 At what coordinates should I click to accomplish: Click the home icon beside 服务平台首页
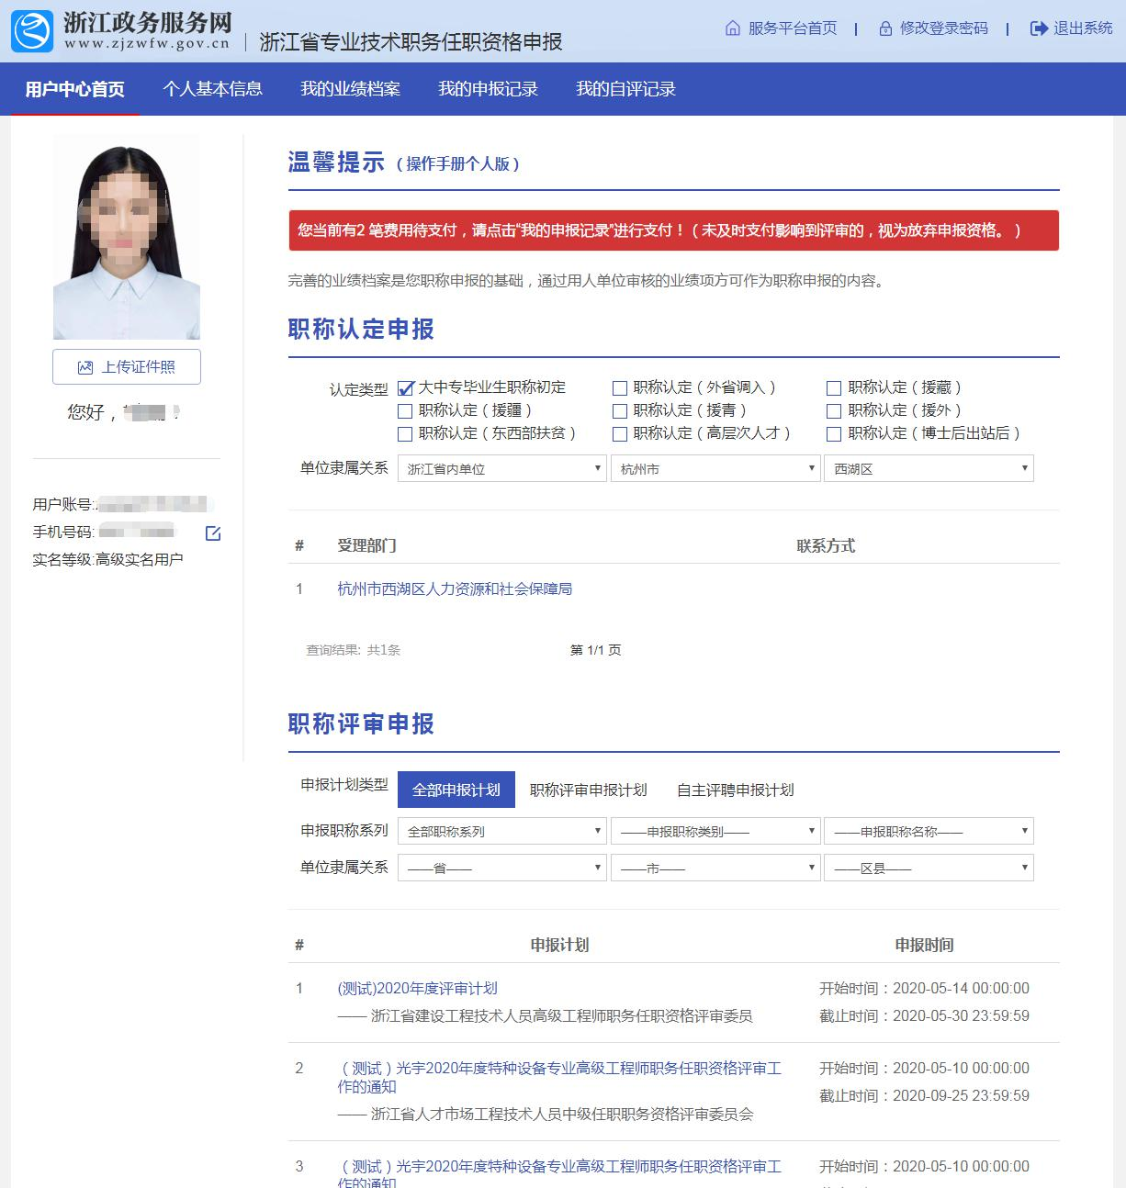(x=731, y=29)
